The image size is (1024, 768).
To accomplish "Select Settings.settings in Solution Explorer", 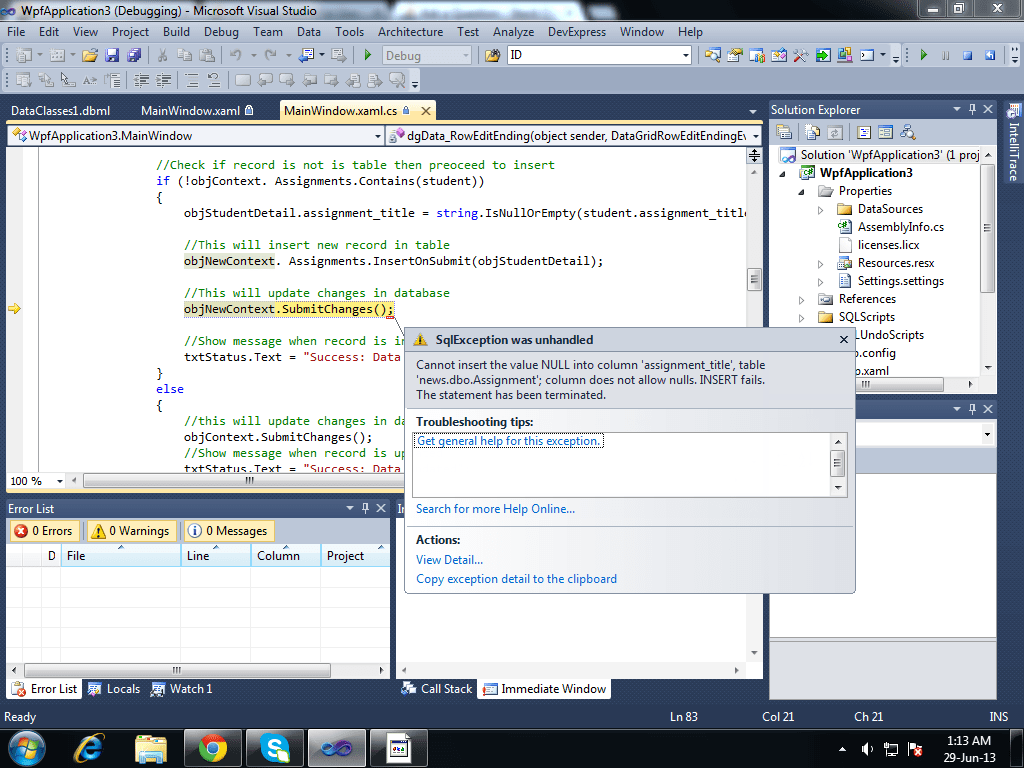I will pos(900,281).
